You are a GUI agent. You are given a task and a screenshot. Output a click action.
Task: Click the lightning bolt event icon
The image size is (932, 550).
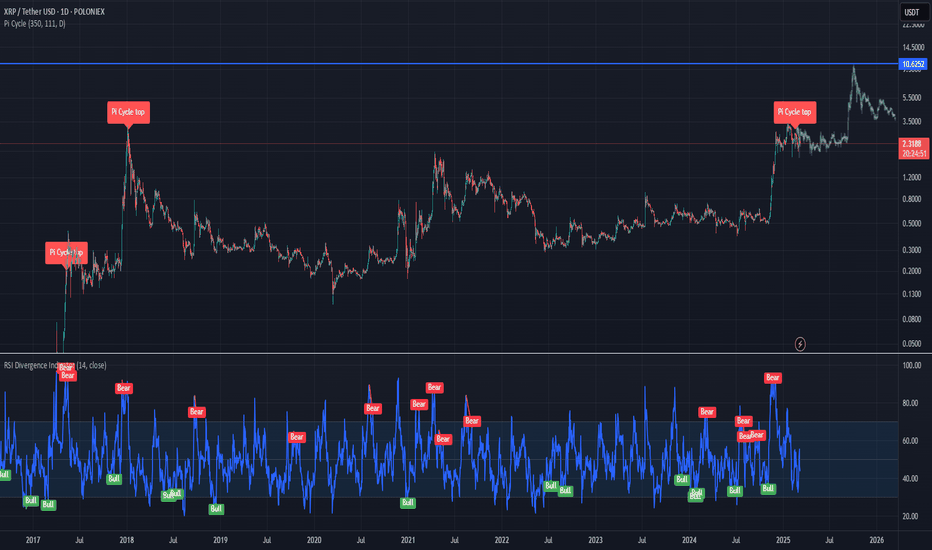800,344
